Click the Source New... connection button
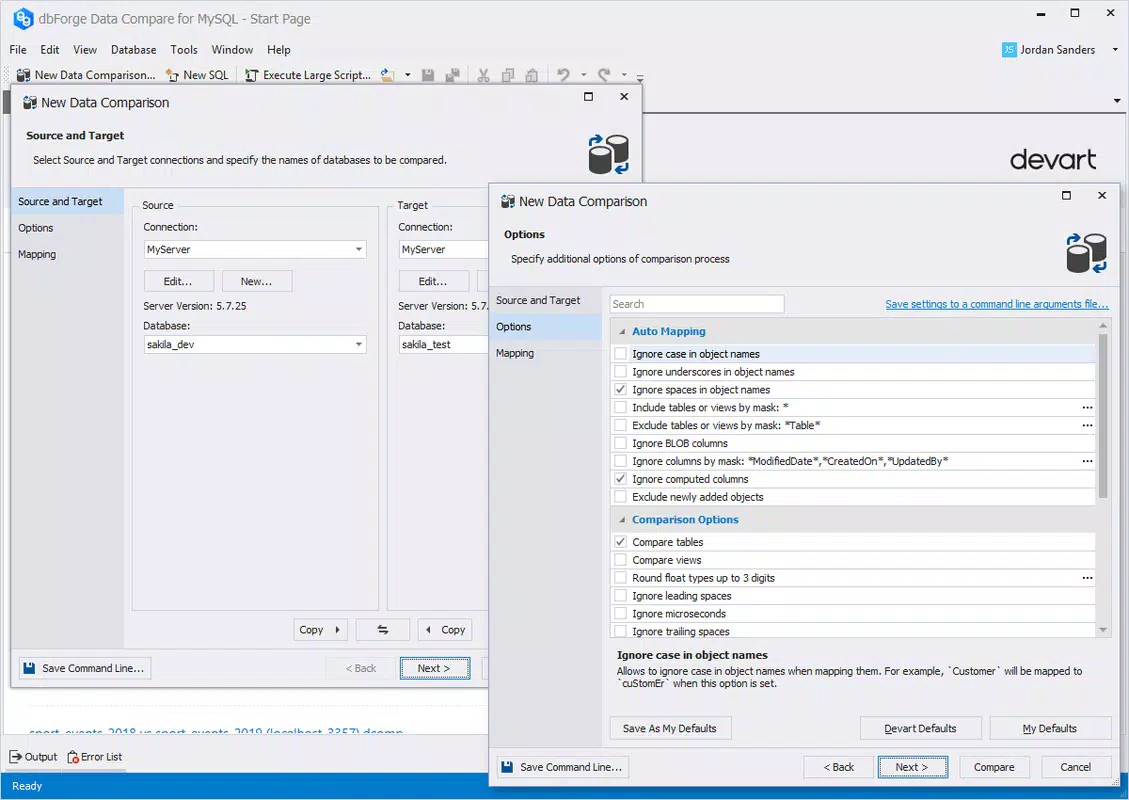Image resolution: width=1129 pixels, height=800 pixels. (x=256, y=281)
